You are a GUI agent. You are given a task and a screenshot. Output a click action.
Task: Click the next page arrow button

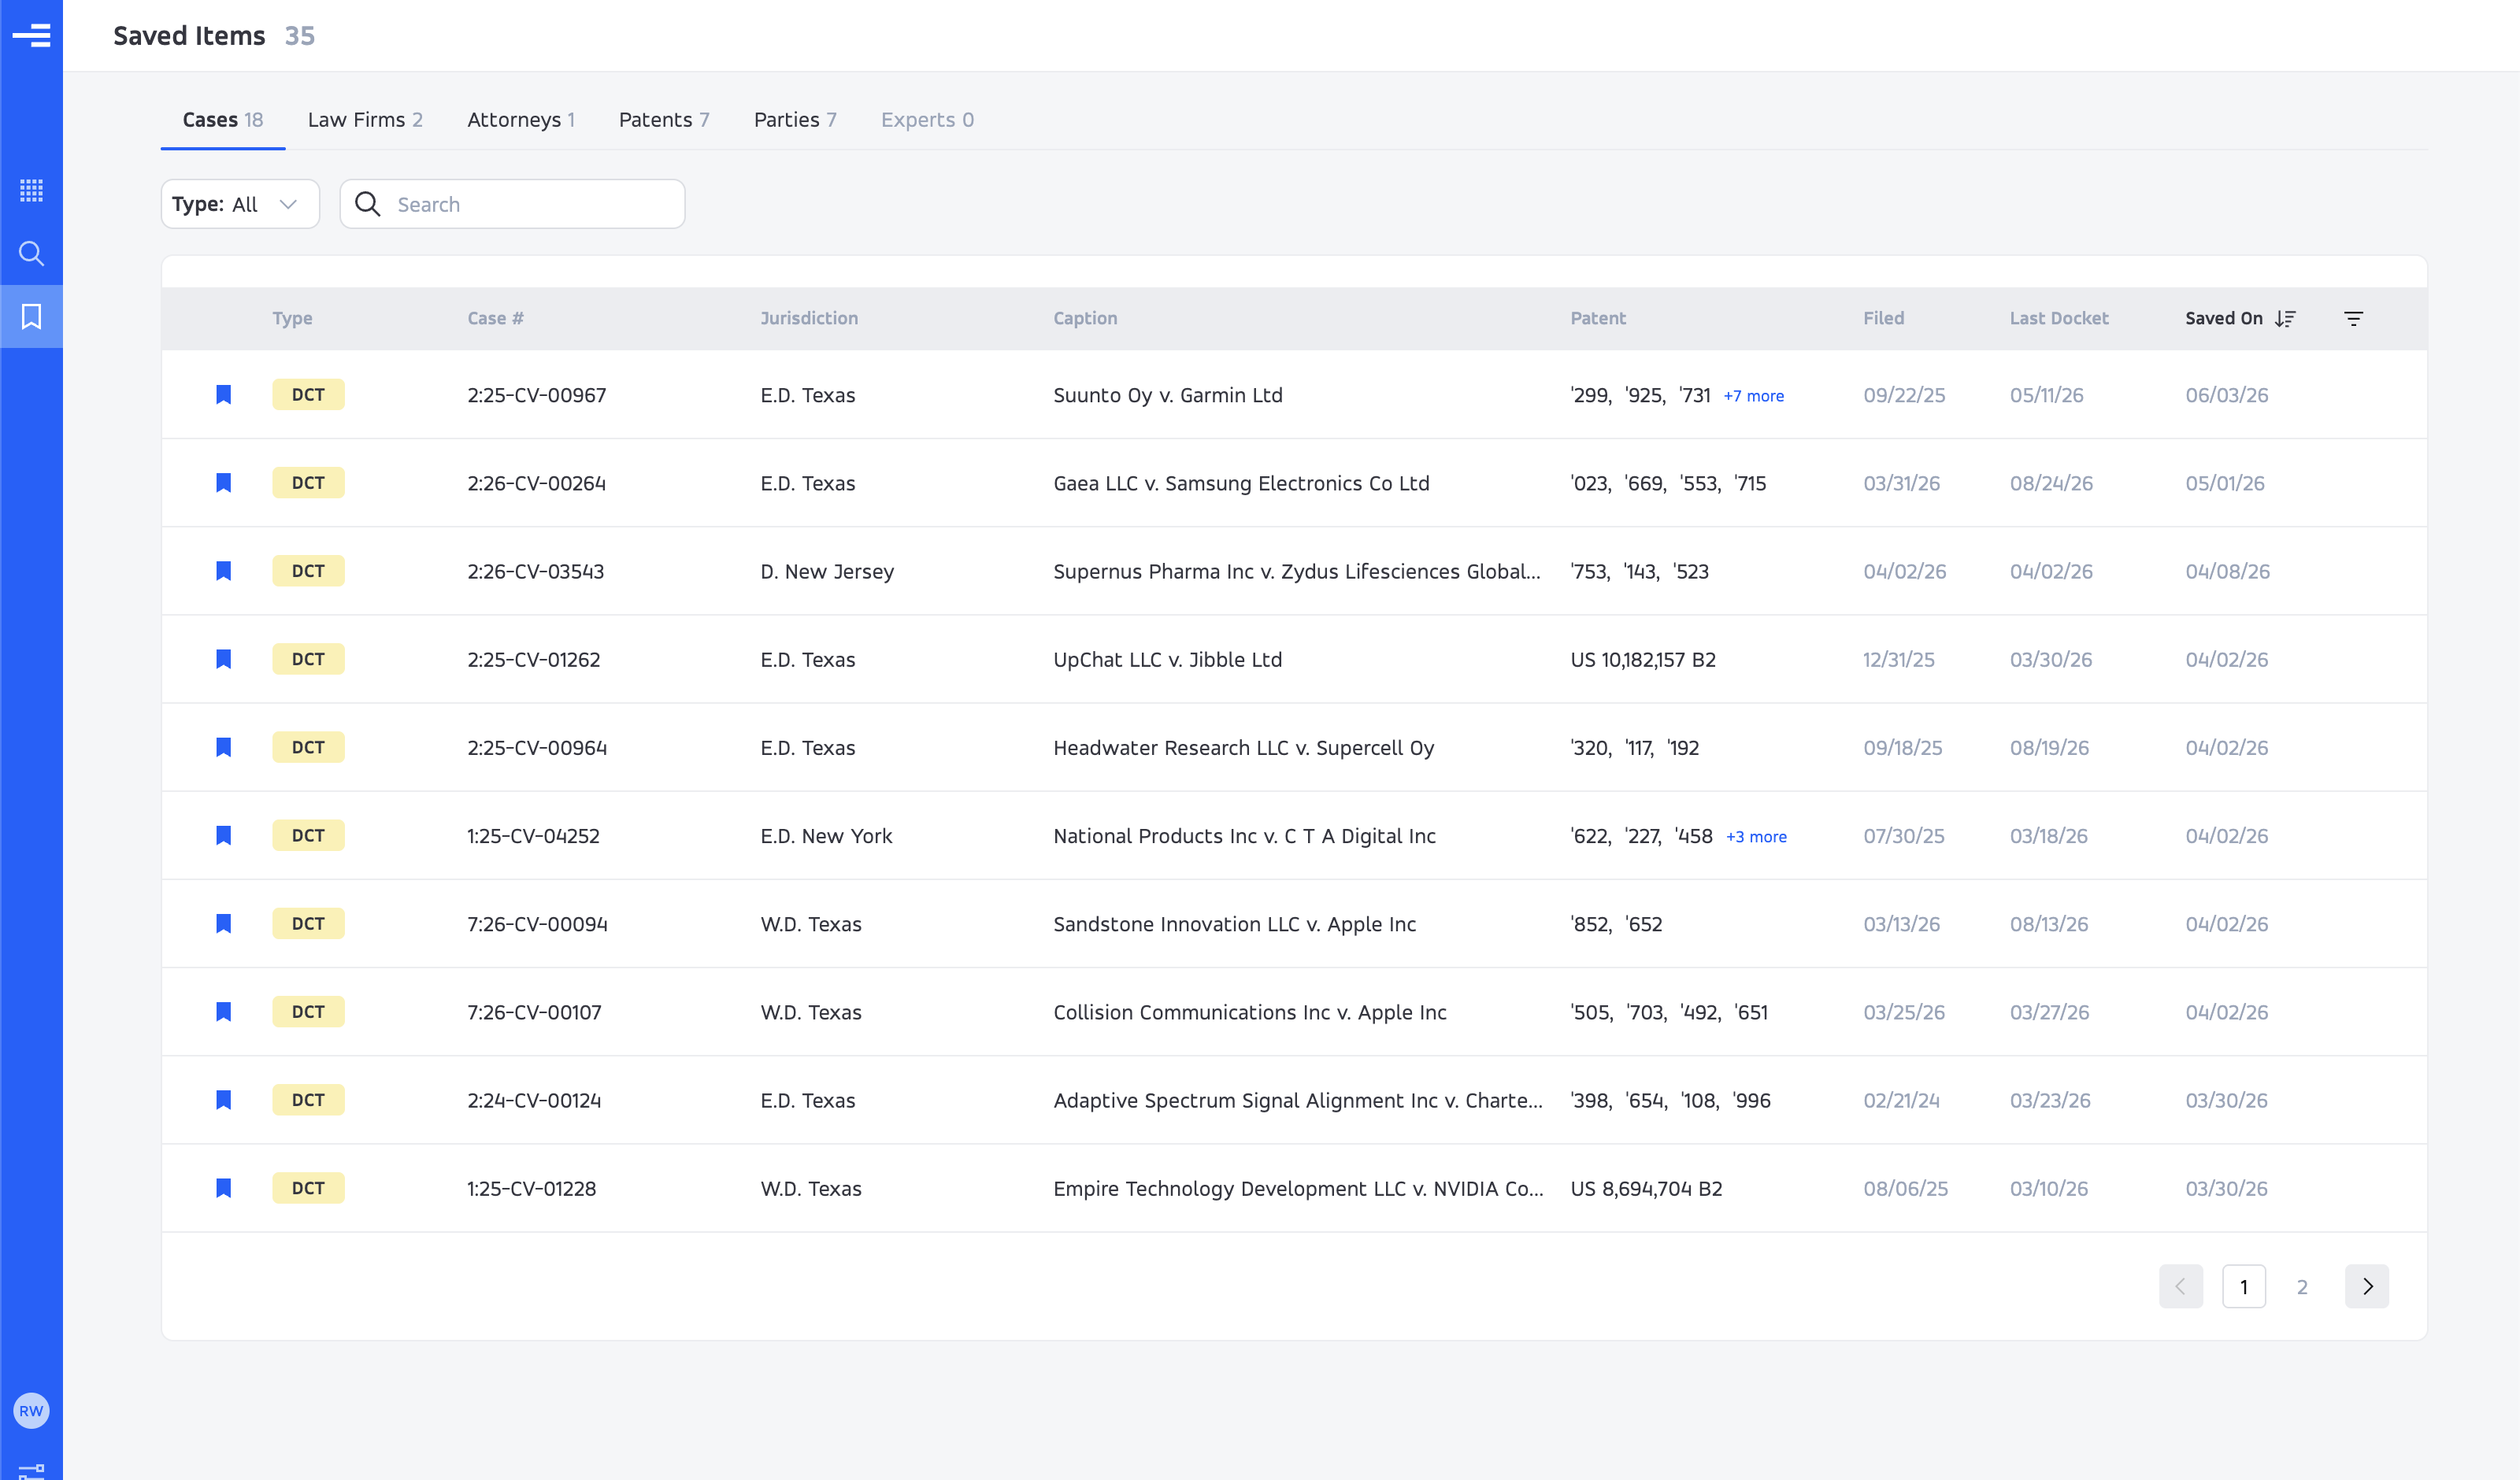(2366, 1286)
